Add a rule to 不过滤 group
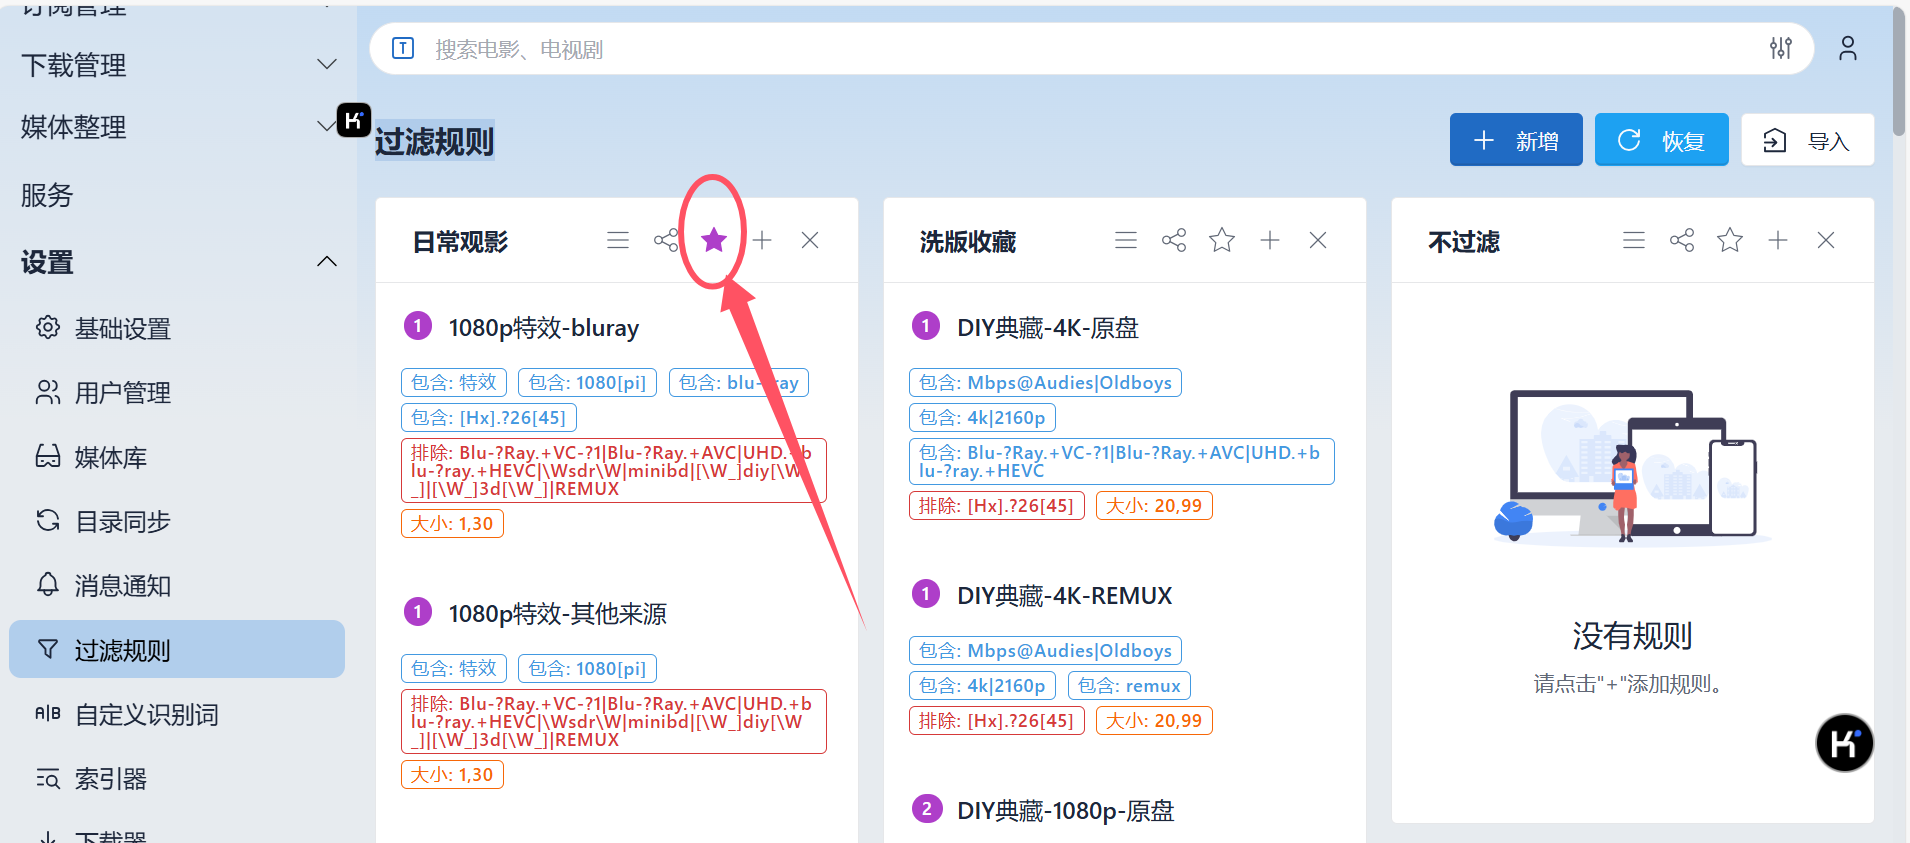The image size is (1910, 843). point(1778,240)
